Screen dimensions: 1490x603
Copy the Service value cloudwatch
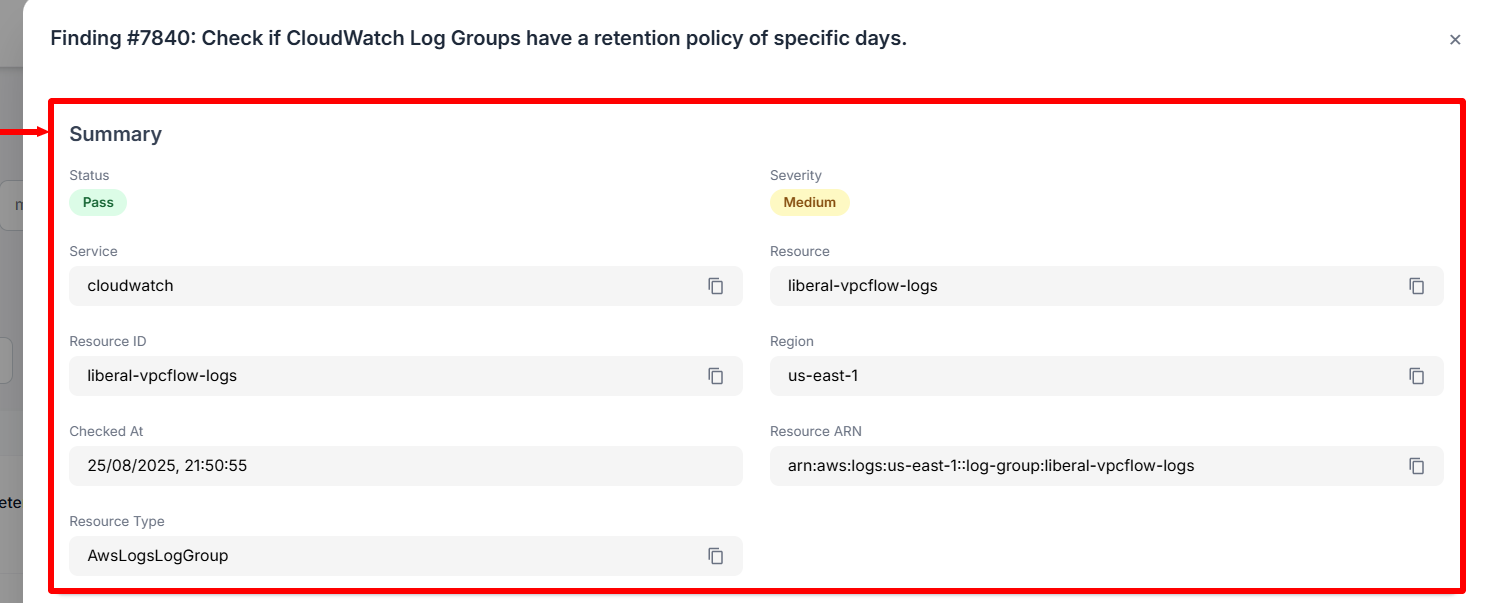pos(715,286)
